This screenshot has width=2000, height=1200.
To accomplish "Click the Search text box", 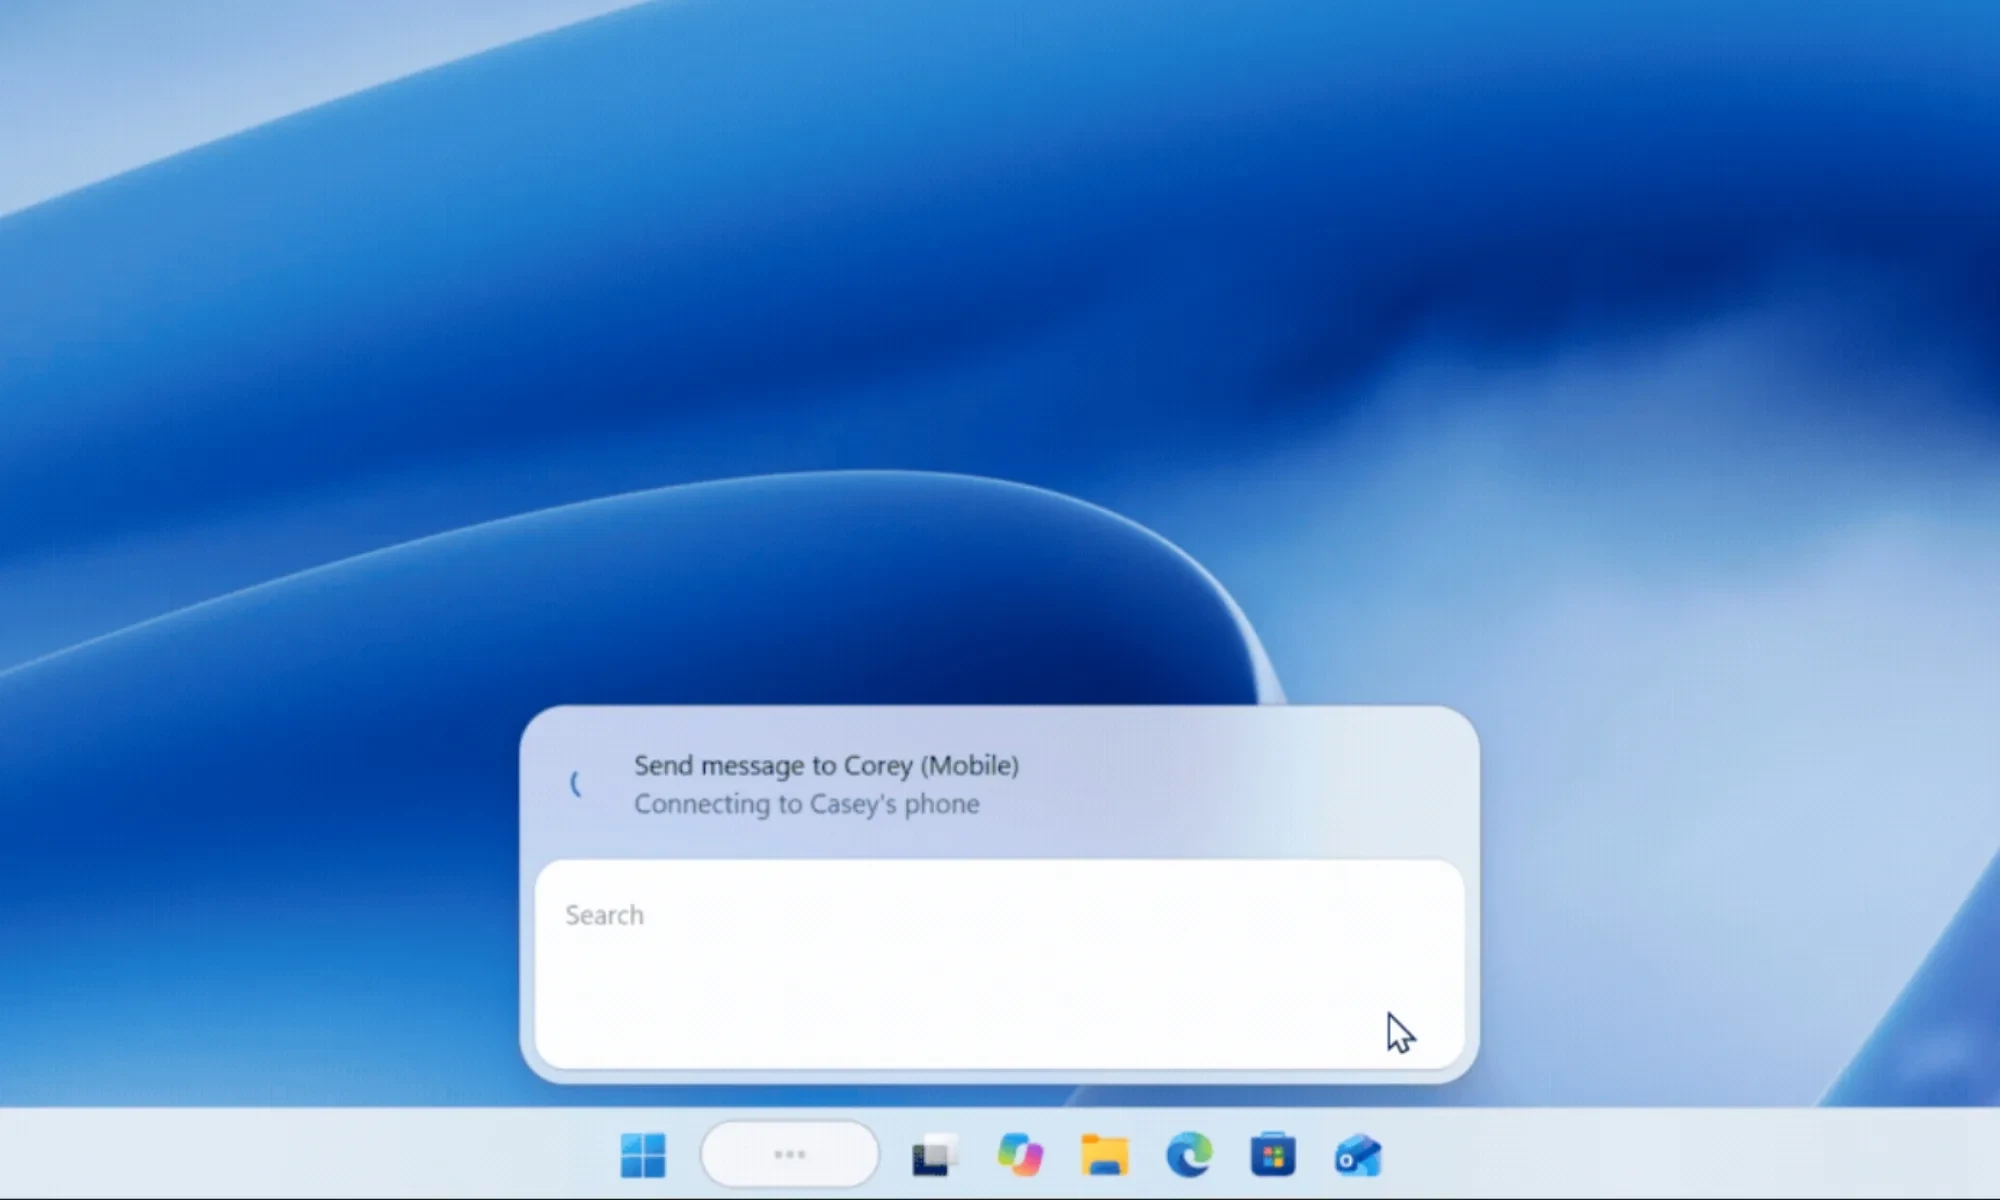I will pyautogui.click(x=1000, y=964).
